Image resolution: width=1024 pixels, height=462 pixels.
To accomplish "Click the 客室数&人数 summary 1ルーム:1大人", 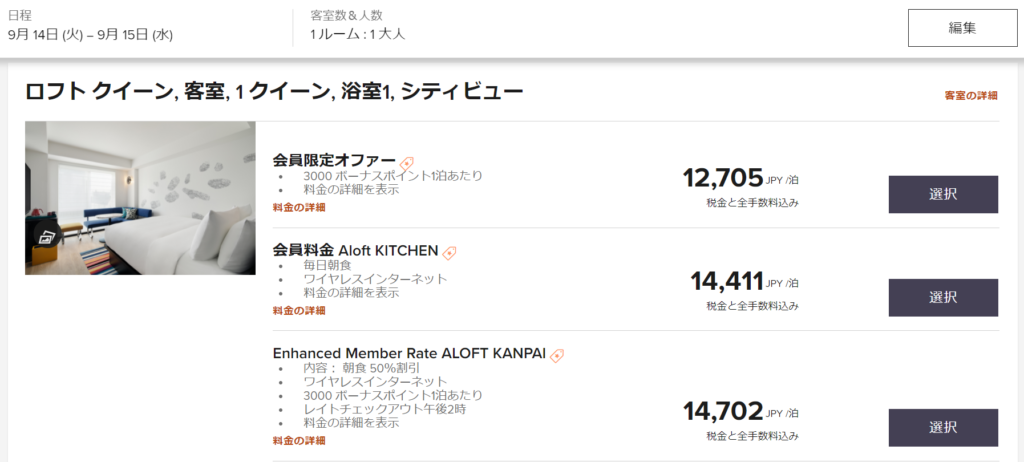I will (357, 34).
